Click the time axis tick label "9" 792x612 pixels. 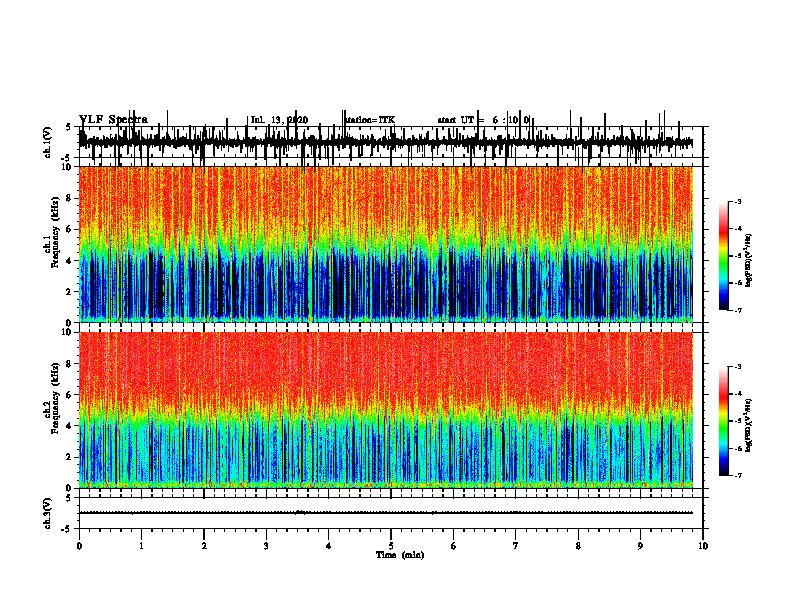(x=640, y=546)
